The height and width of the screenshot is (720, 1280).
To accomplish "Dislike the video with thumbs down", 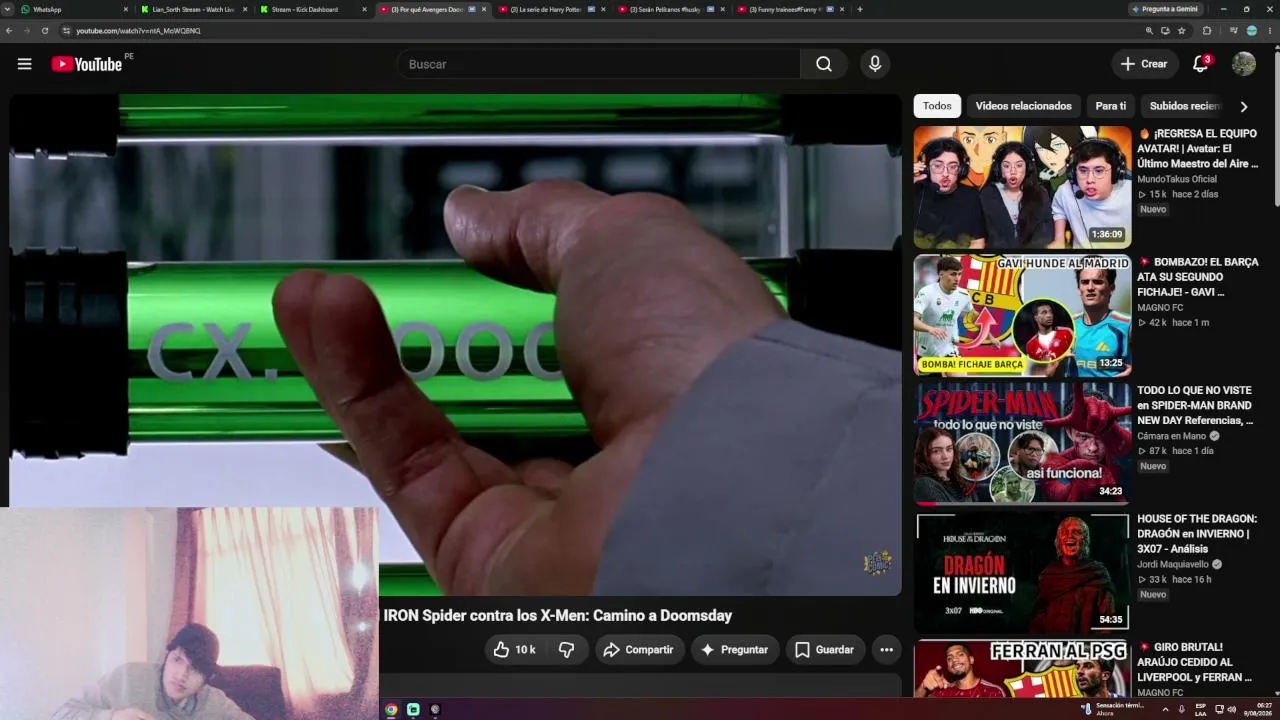I will click(566, 650).
